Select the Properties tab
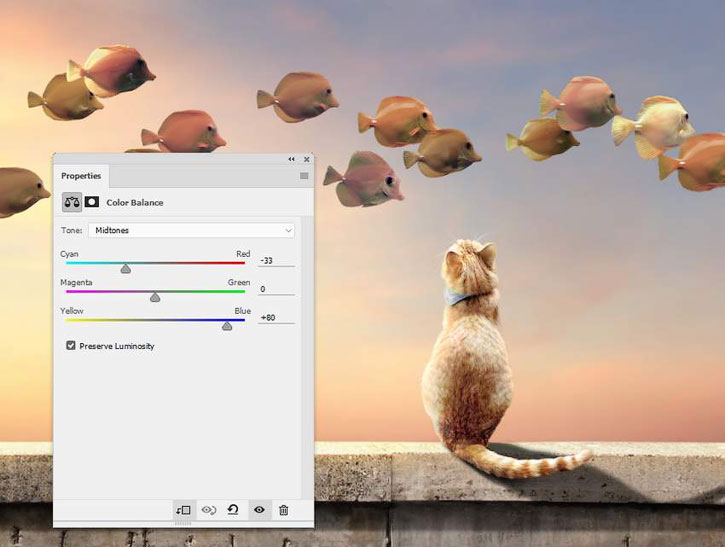 [81, 176]
